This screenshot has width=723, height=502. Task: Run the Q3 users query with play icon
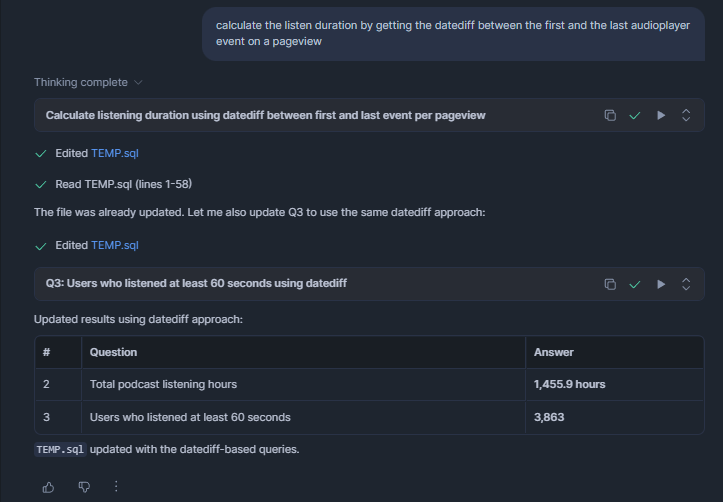660,284
